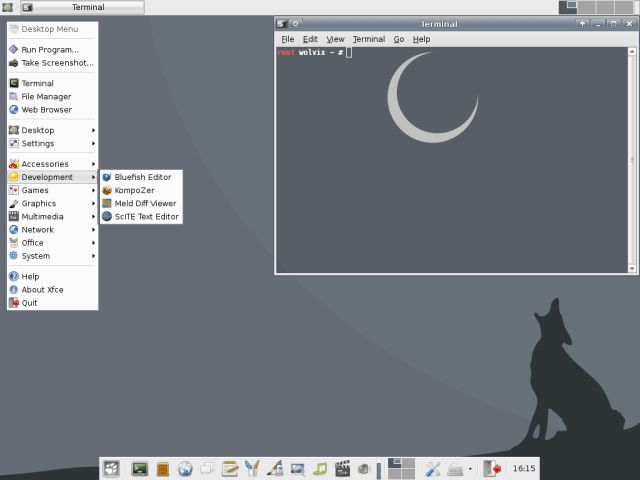Screen dimensions: 640x480
Task: Click the terminal launcher in bottom panel
Action: coord(139,468)
